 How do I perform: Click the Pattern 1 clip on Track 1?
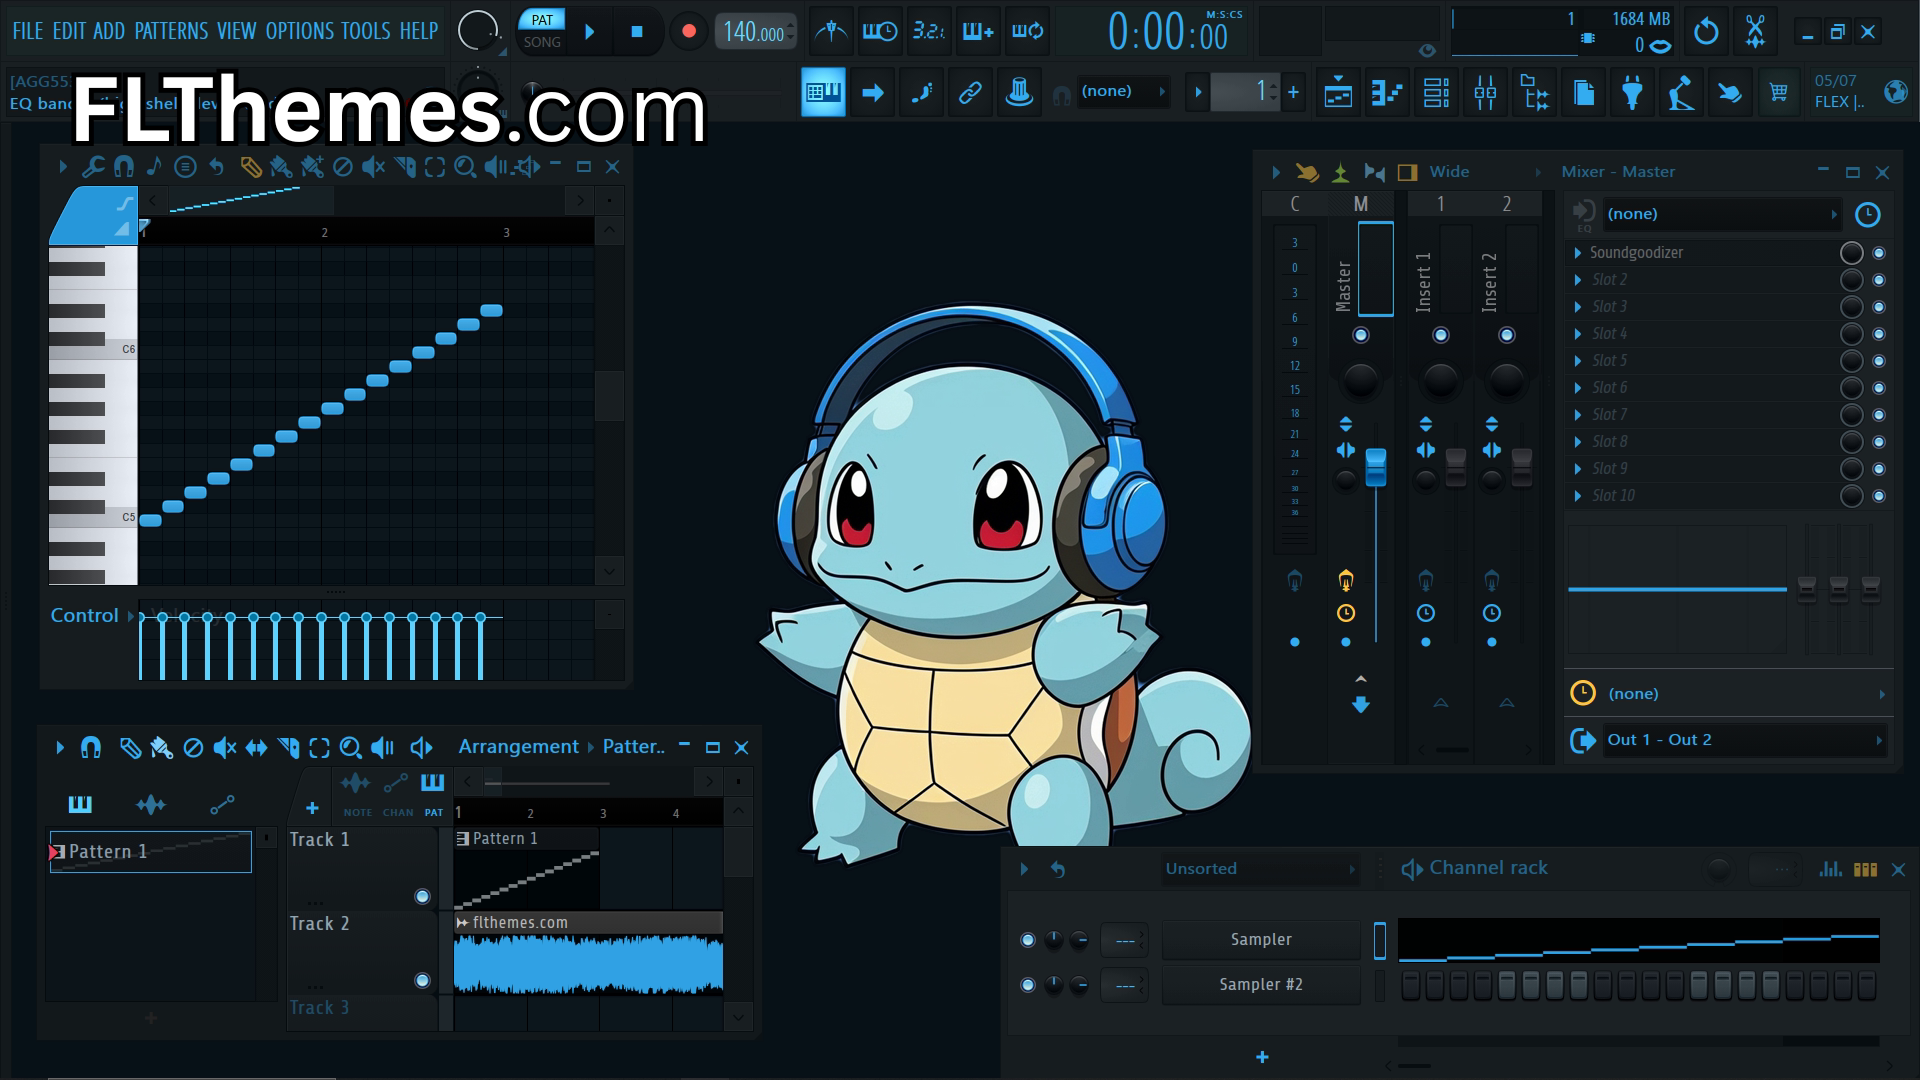coord(527,869)
